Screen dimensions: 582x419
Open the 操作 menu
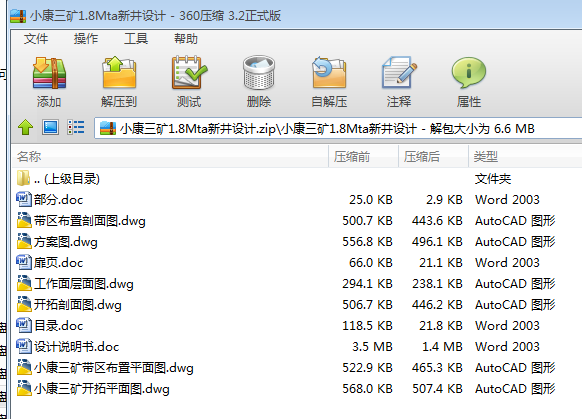(x=86, y=39)
